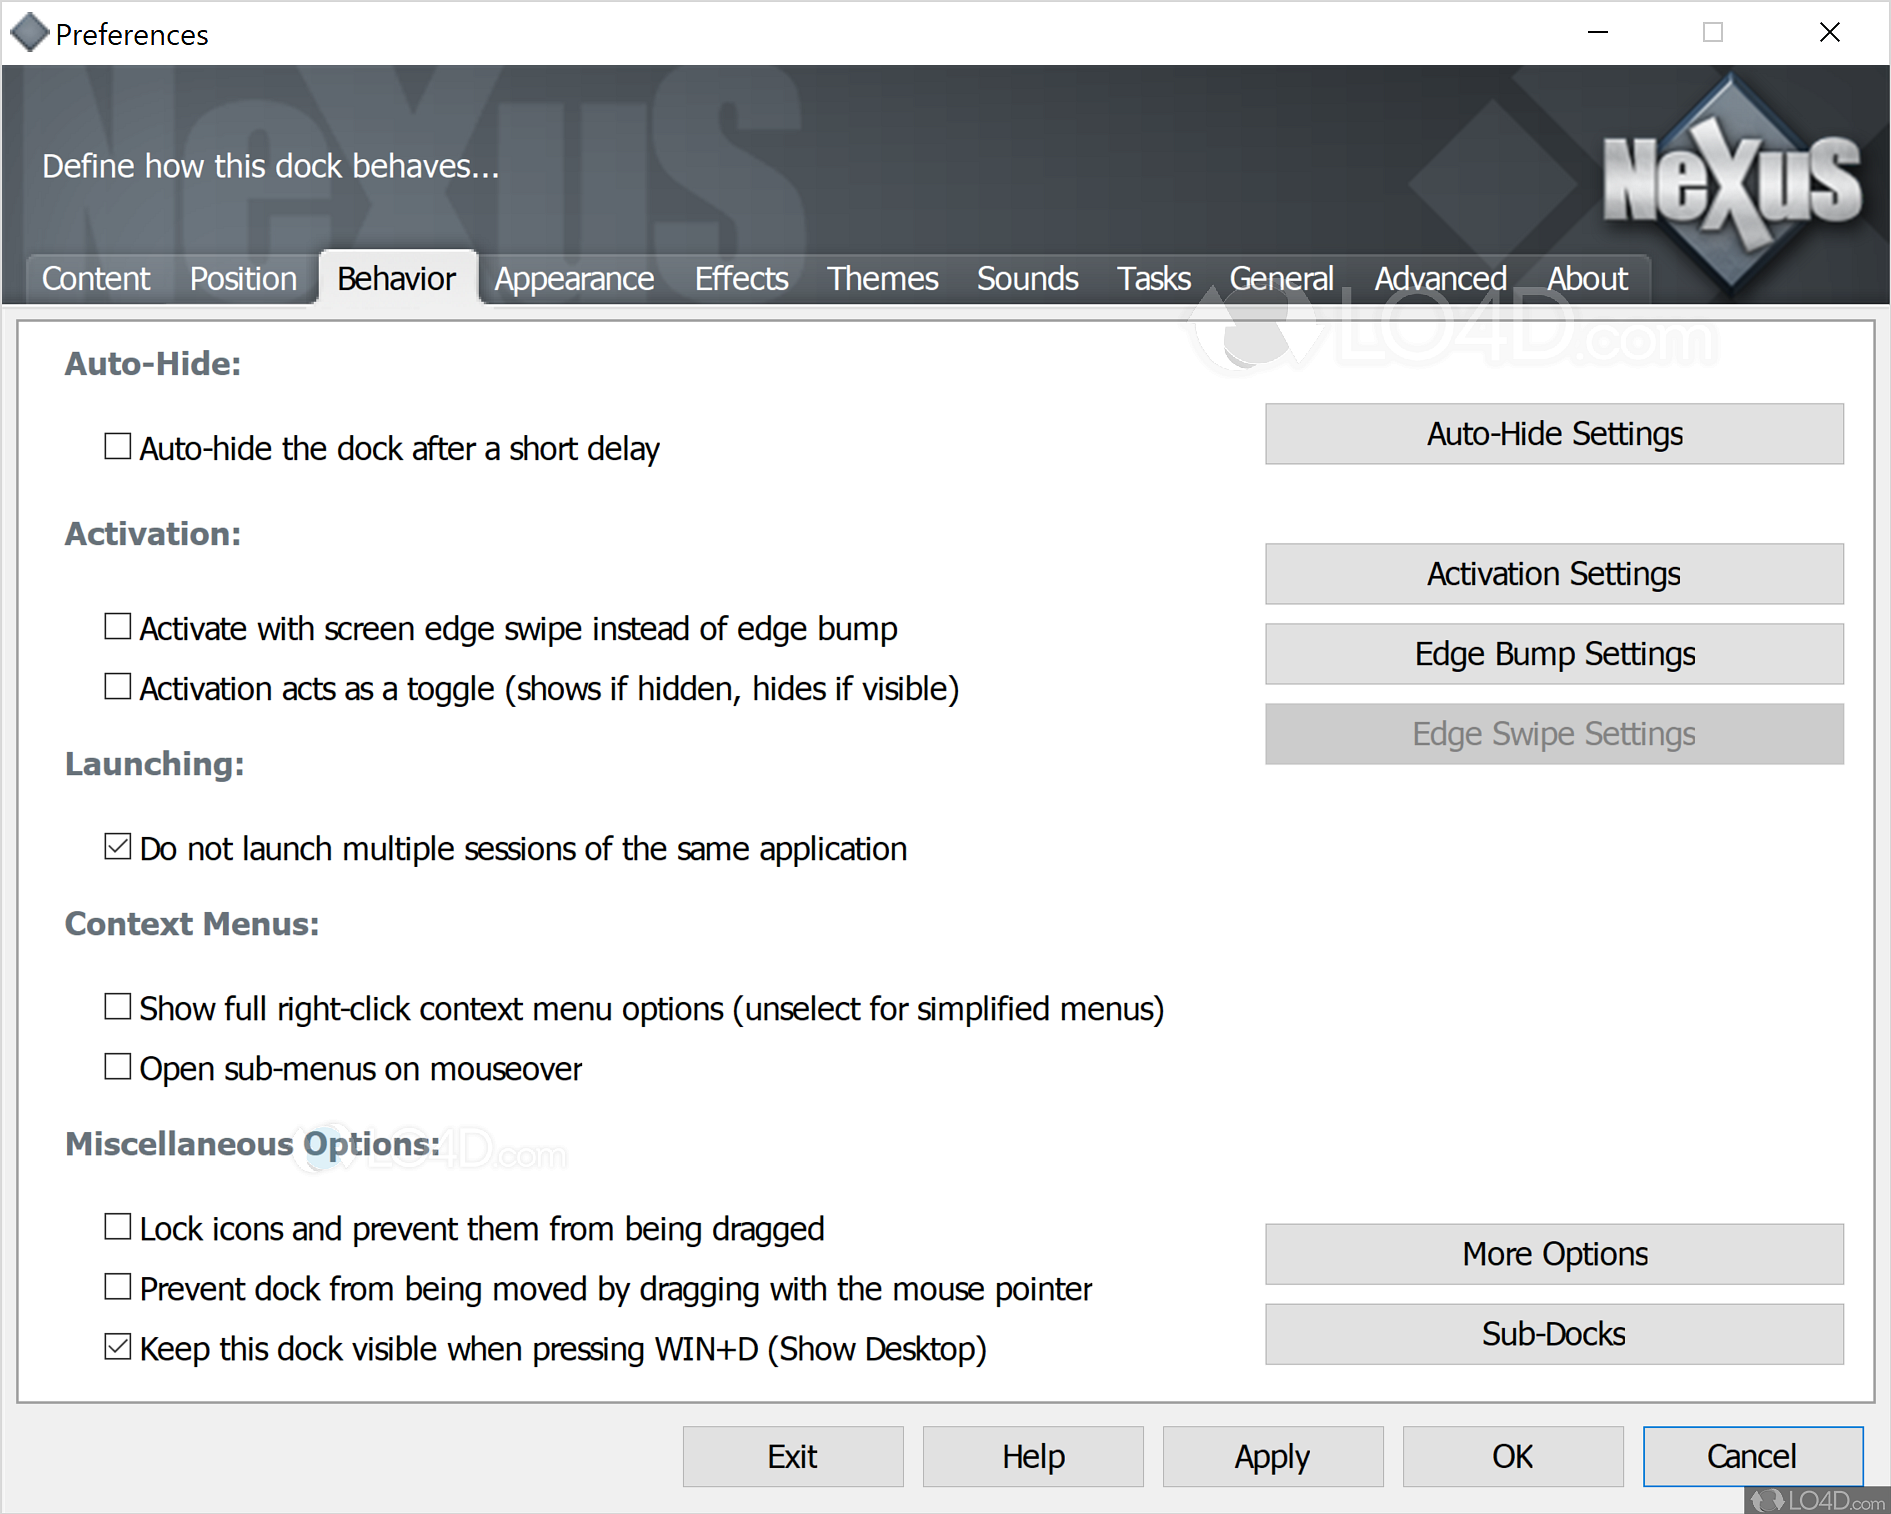Select the Advanced tab
The height and width of the screenshot is (1514, 1891).
tap(1440, 279)
